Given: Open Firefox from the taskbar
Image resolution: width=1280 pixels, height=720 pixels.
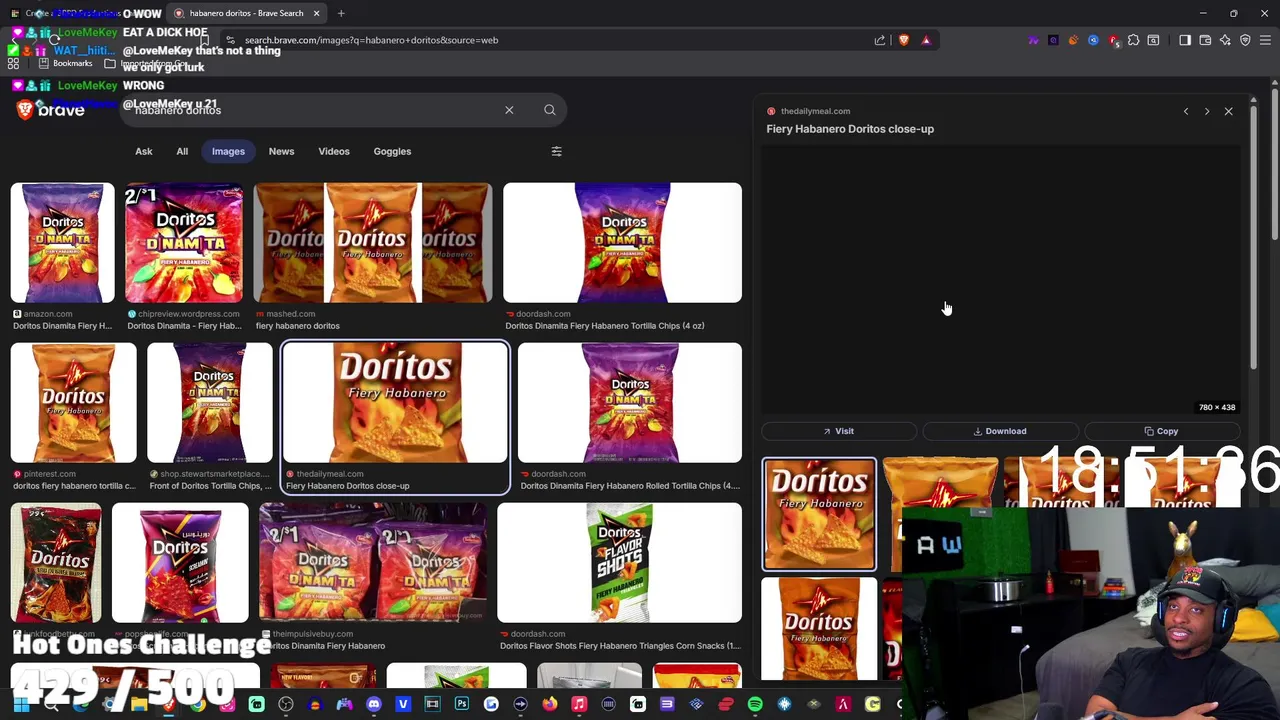Looking at the screenshot, I should [549, 705].
